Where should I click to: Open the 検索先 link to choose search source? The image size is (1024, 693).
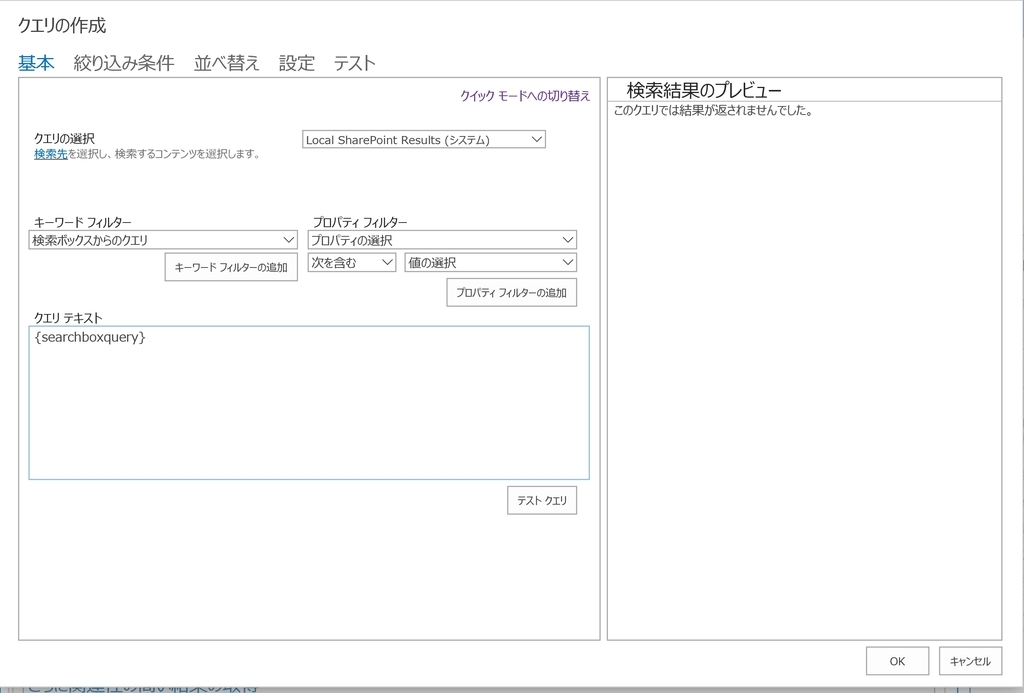point(50,153)
